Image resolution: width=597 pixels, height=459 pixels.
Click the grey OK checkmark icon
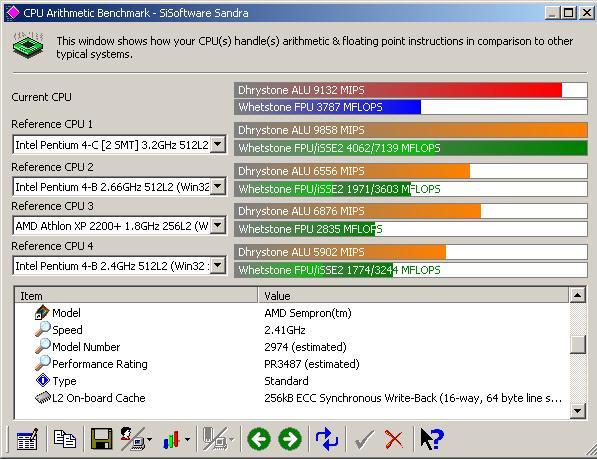tap(364, 440)
